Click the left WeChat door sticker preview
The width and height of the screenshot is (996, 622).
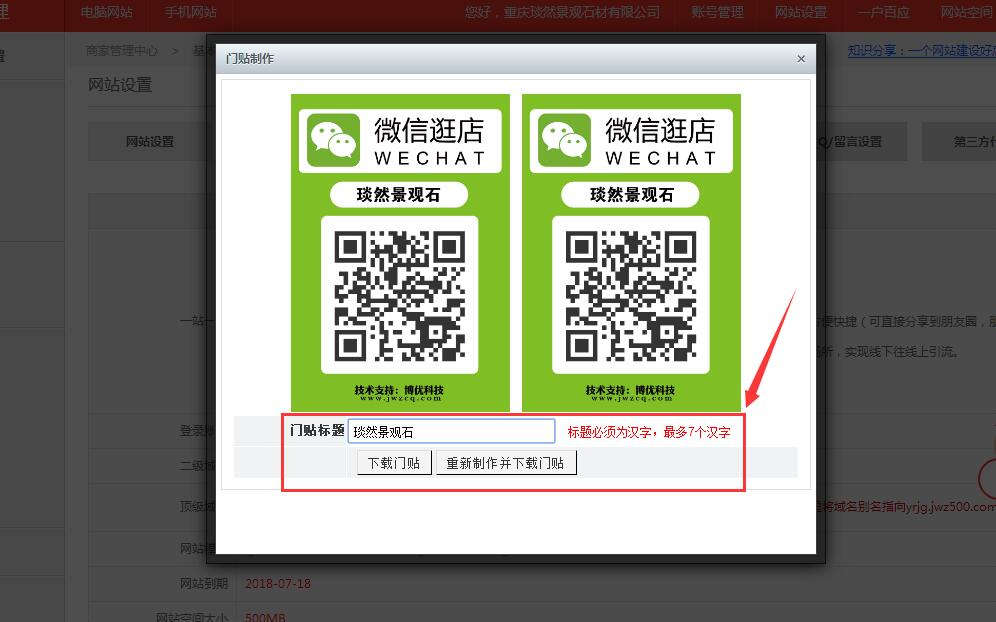[400, 252]
